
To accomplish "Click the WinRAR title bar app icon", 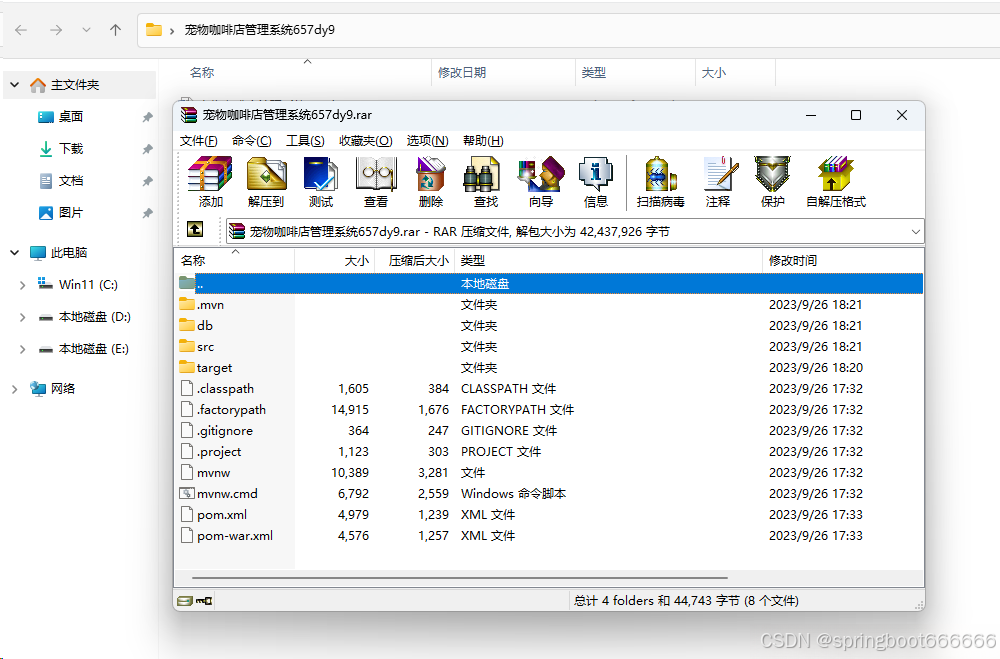I will click(189, 115).
